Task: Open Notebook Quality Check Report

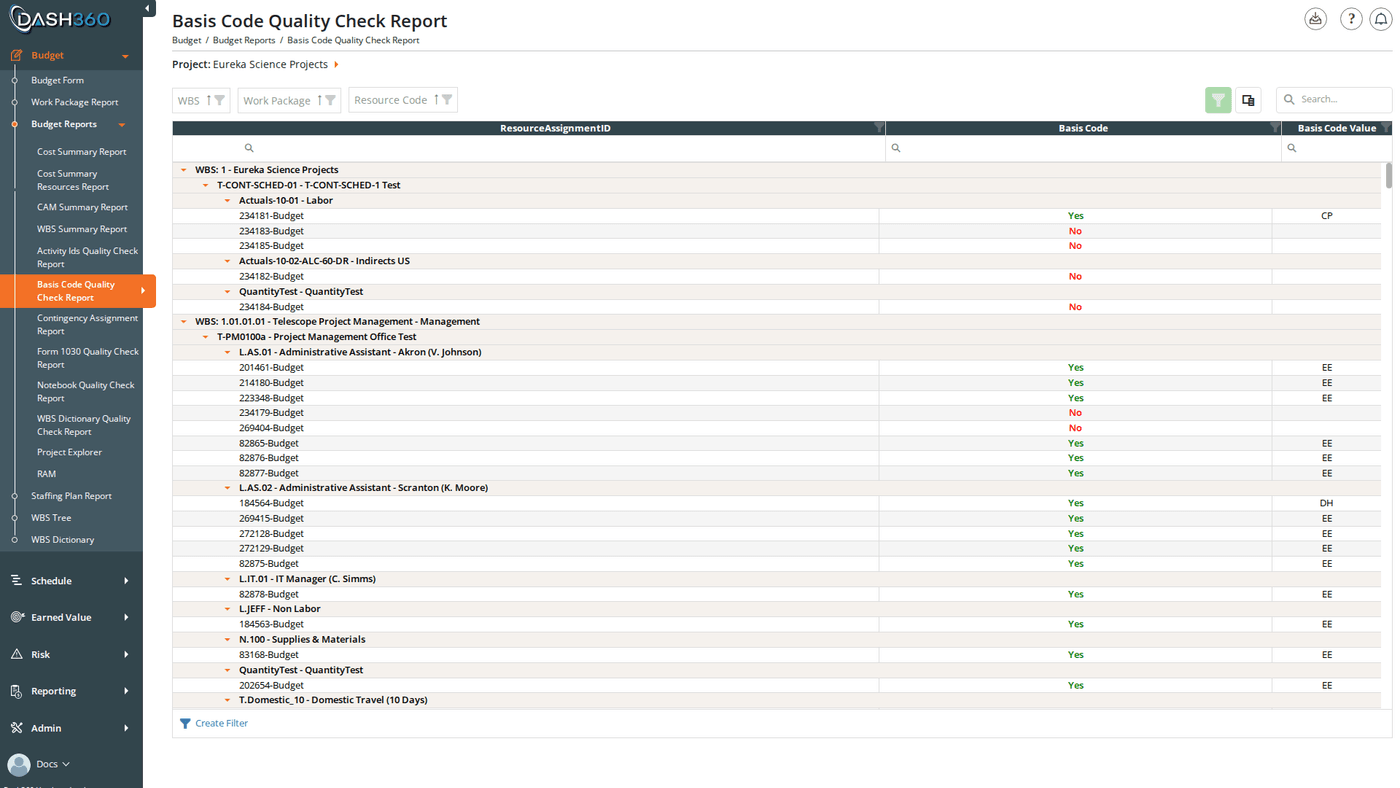Action: [85, 391]
